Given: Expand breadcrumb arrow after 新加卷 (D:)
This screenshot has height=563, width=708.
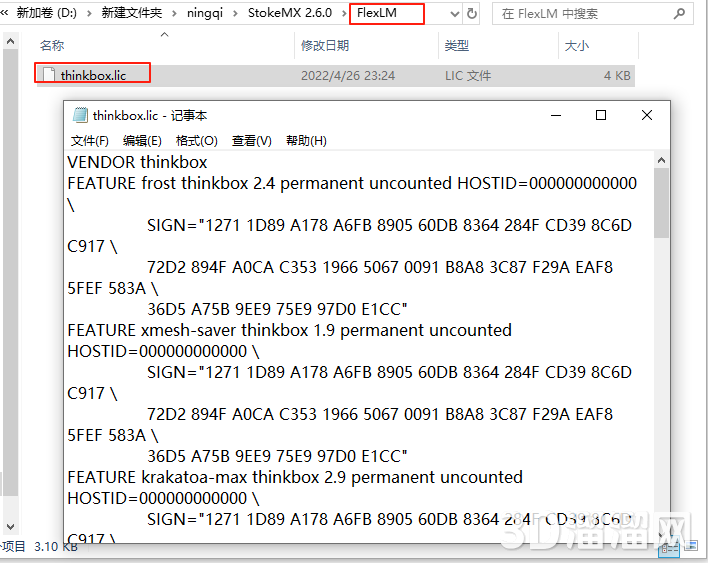Looking at the screenshot, I should [x=89, y=14].
